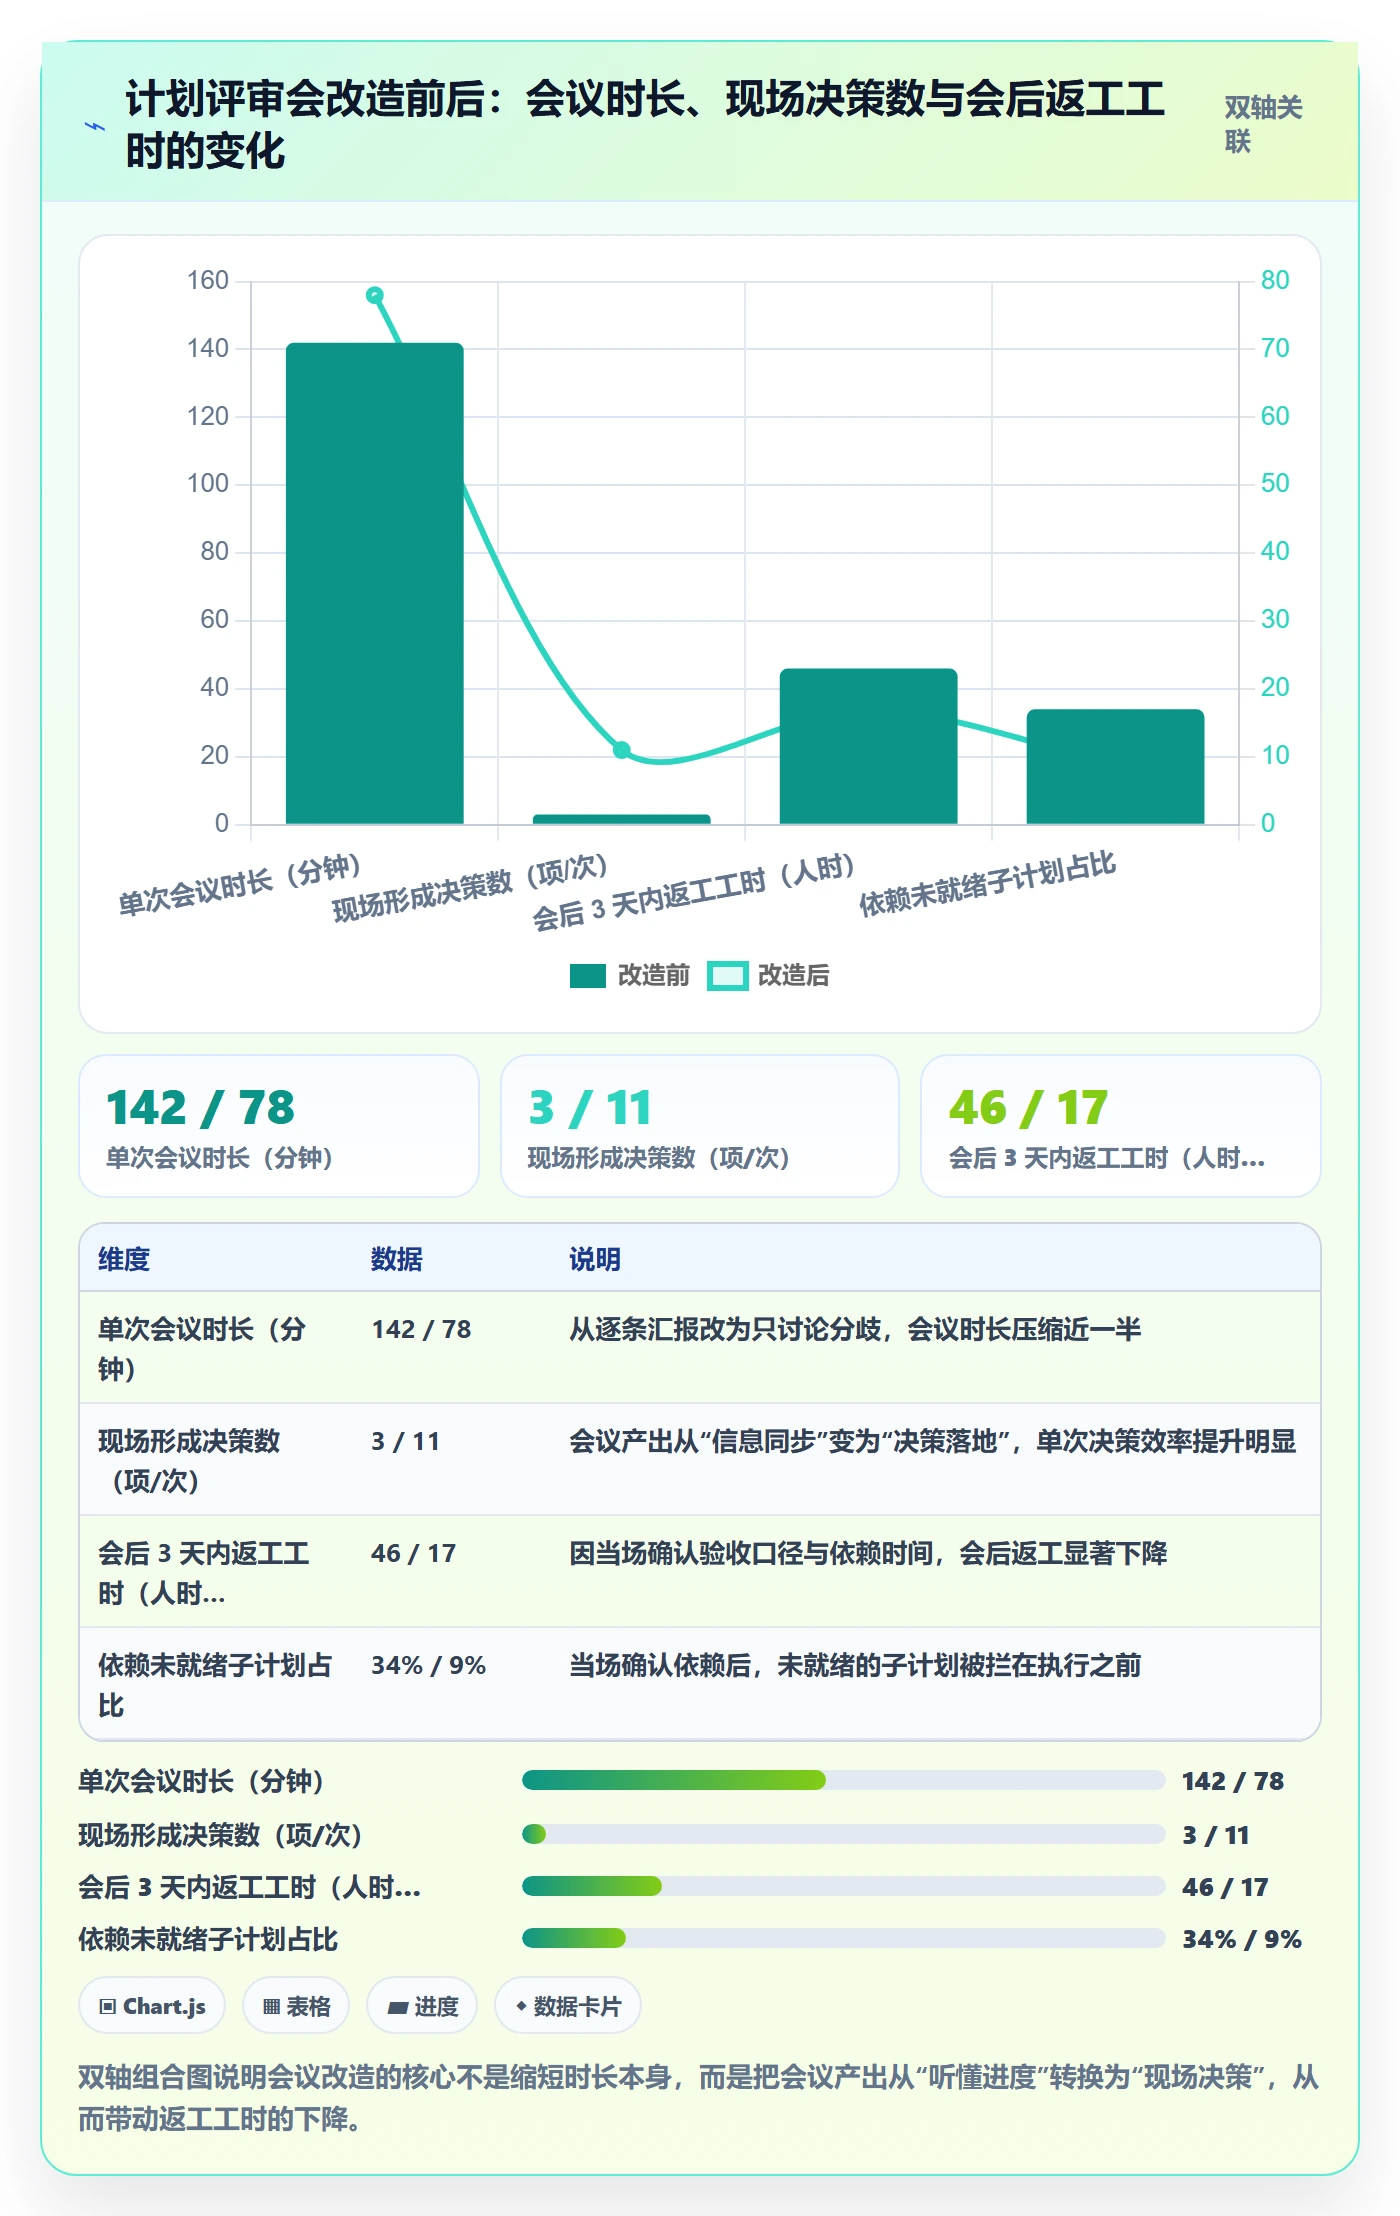Select table cell 34% / 9%
Screen dimensions: 1400x2216
(x=428, y=1665)
